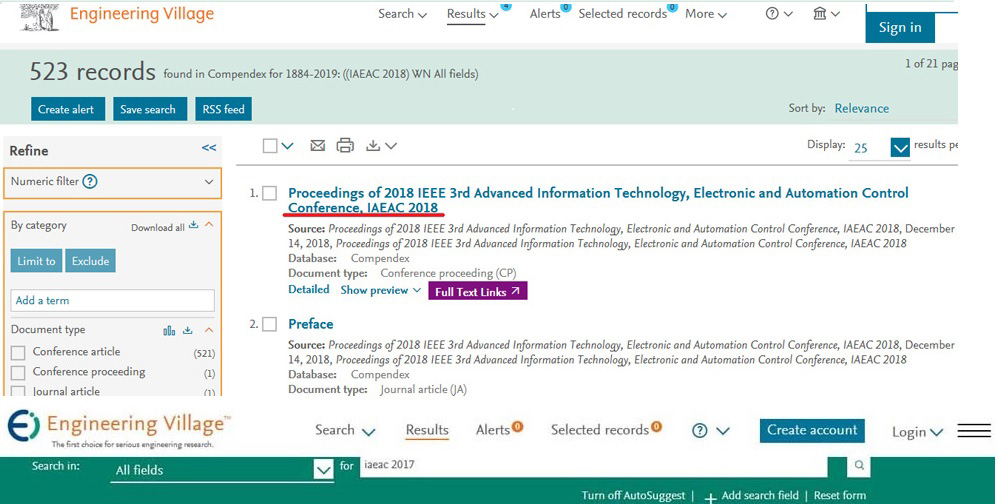Open Selected records in top header
Viewport: 998px width, 504px height.
click(x=623, y=14)
